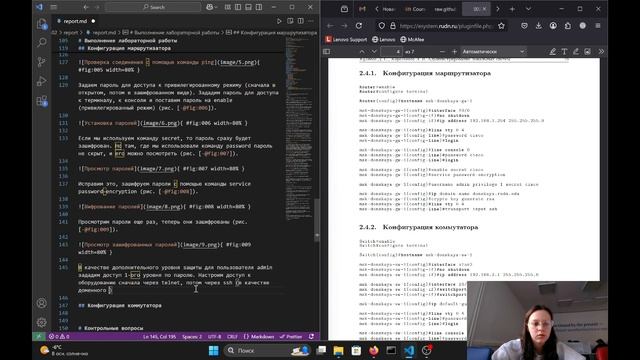640x360 pixels.
Task: Open the list all tabs dropdown in Firefox
Action: [x=528, y=9]
